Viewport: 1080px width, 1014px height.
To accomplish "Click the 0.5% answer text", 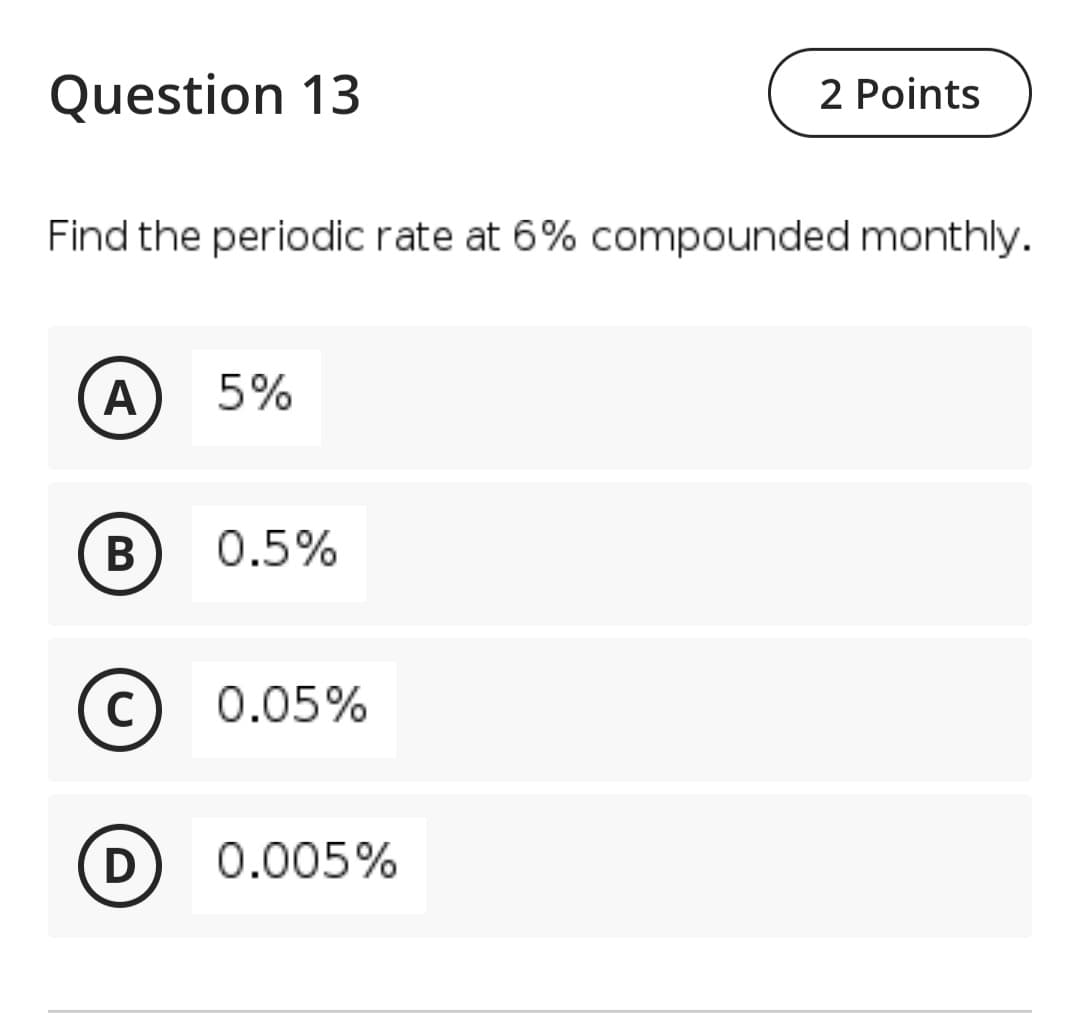I will tap(276, 552).
